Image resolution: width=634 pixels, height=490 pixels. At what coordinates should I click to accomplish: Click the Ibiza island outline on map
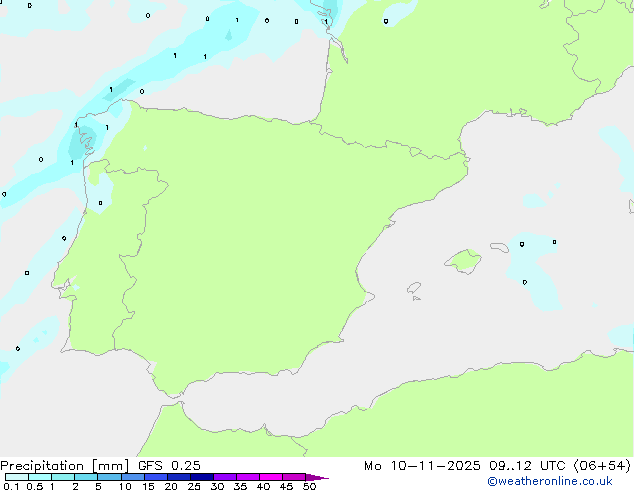[414, 288]
